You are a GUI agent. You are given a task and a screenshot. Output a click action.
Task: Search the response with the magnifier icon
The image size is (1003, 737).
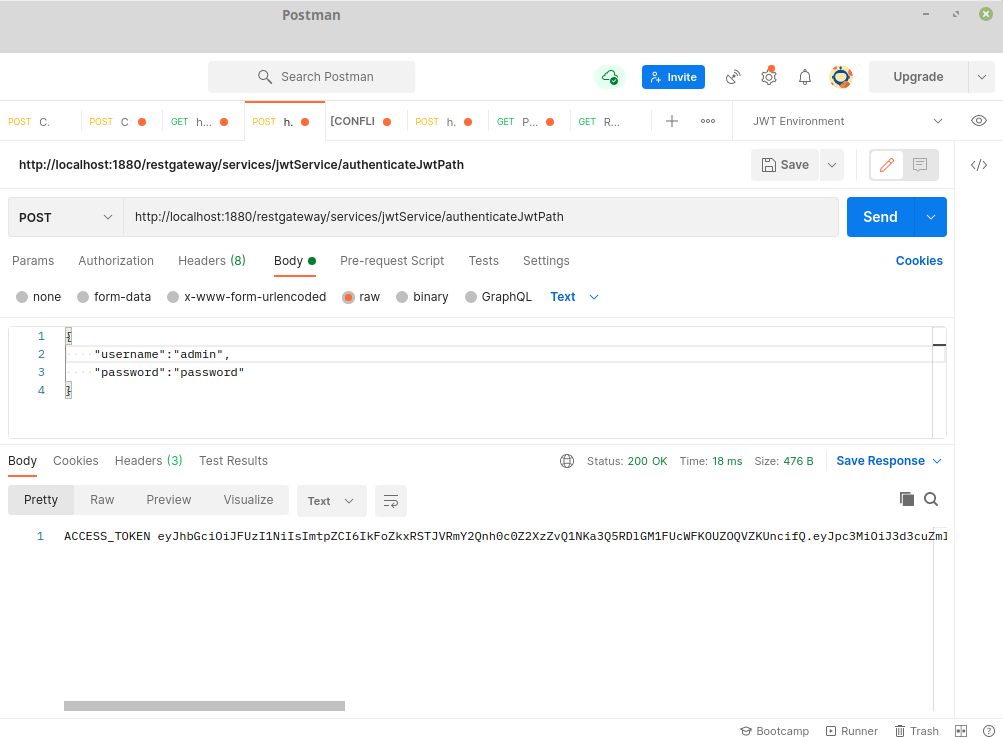[931, 499]
